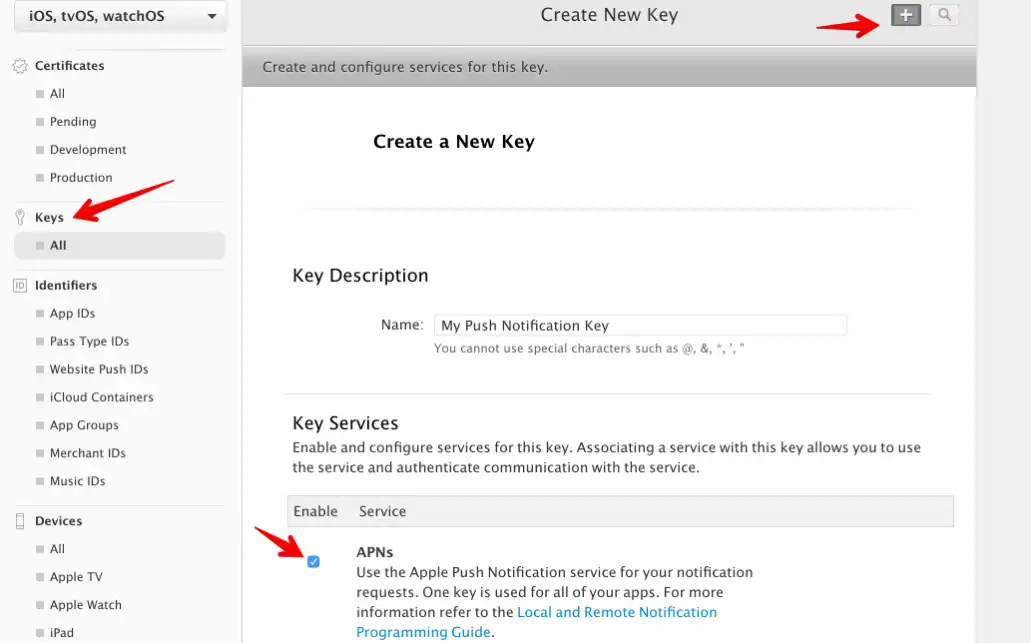
Task: Click the Devices phone icon
Action: point(19,521)
